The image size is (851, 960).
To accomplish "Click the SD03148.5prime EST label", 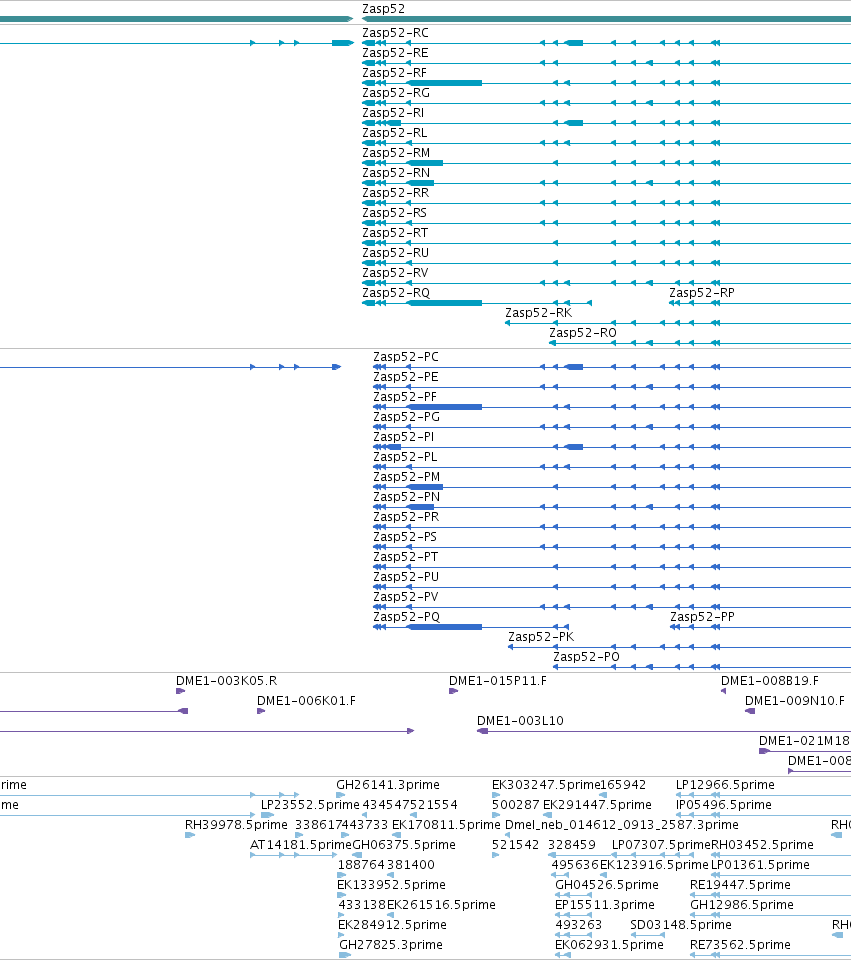I will pos(681,925).
